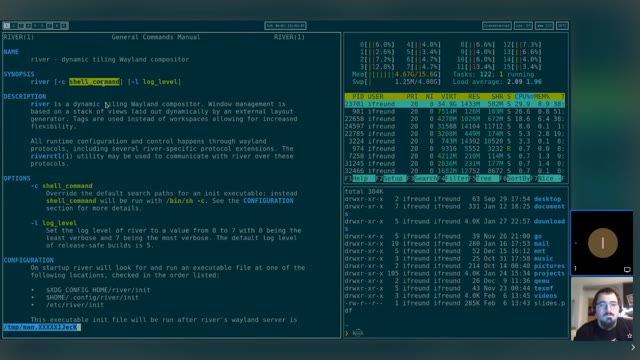The height and width of the screenshot is (360, 640).
Task: Click SortBy in the htop function bar
Action: point(515,178)
